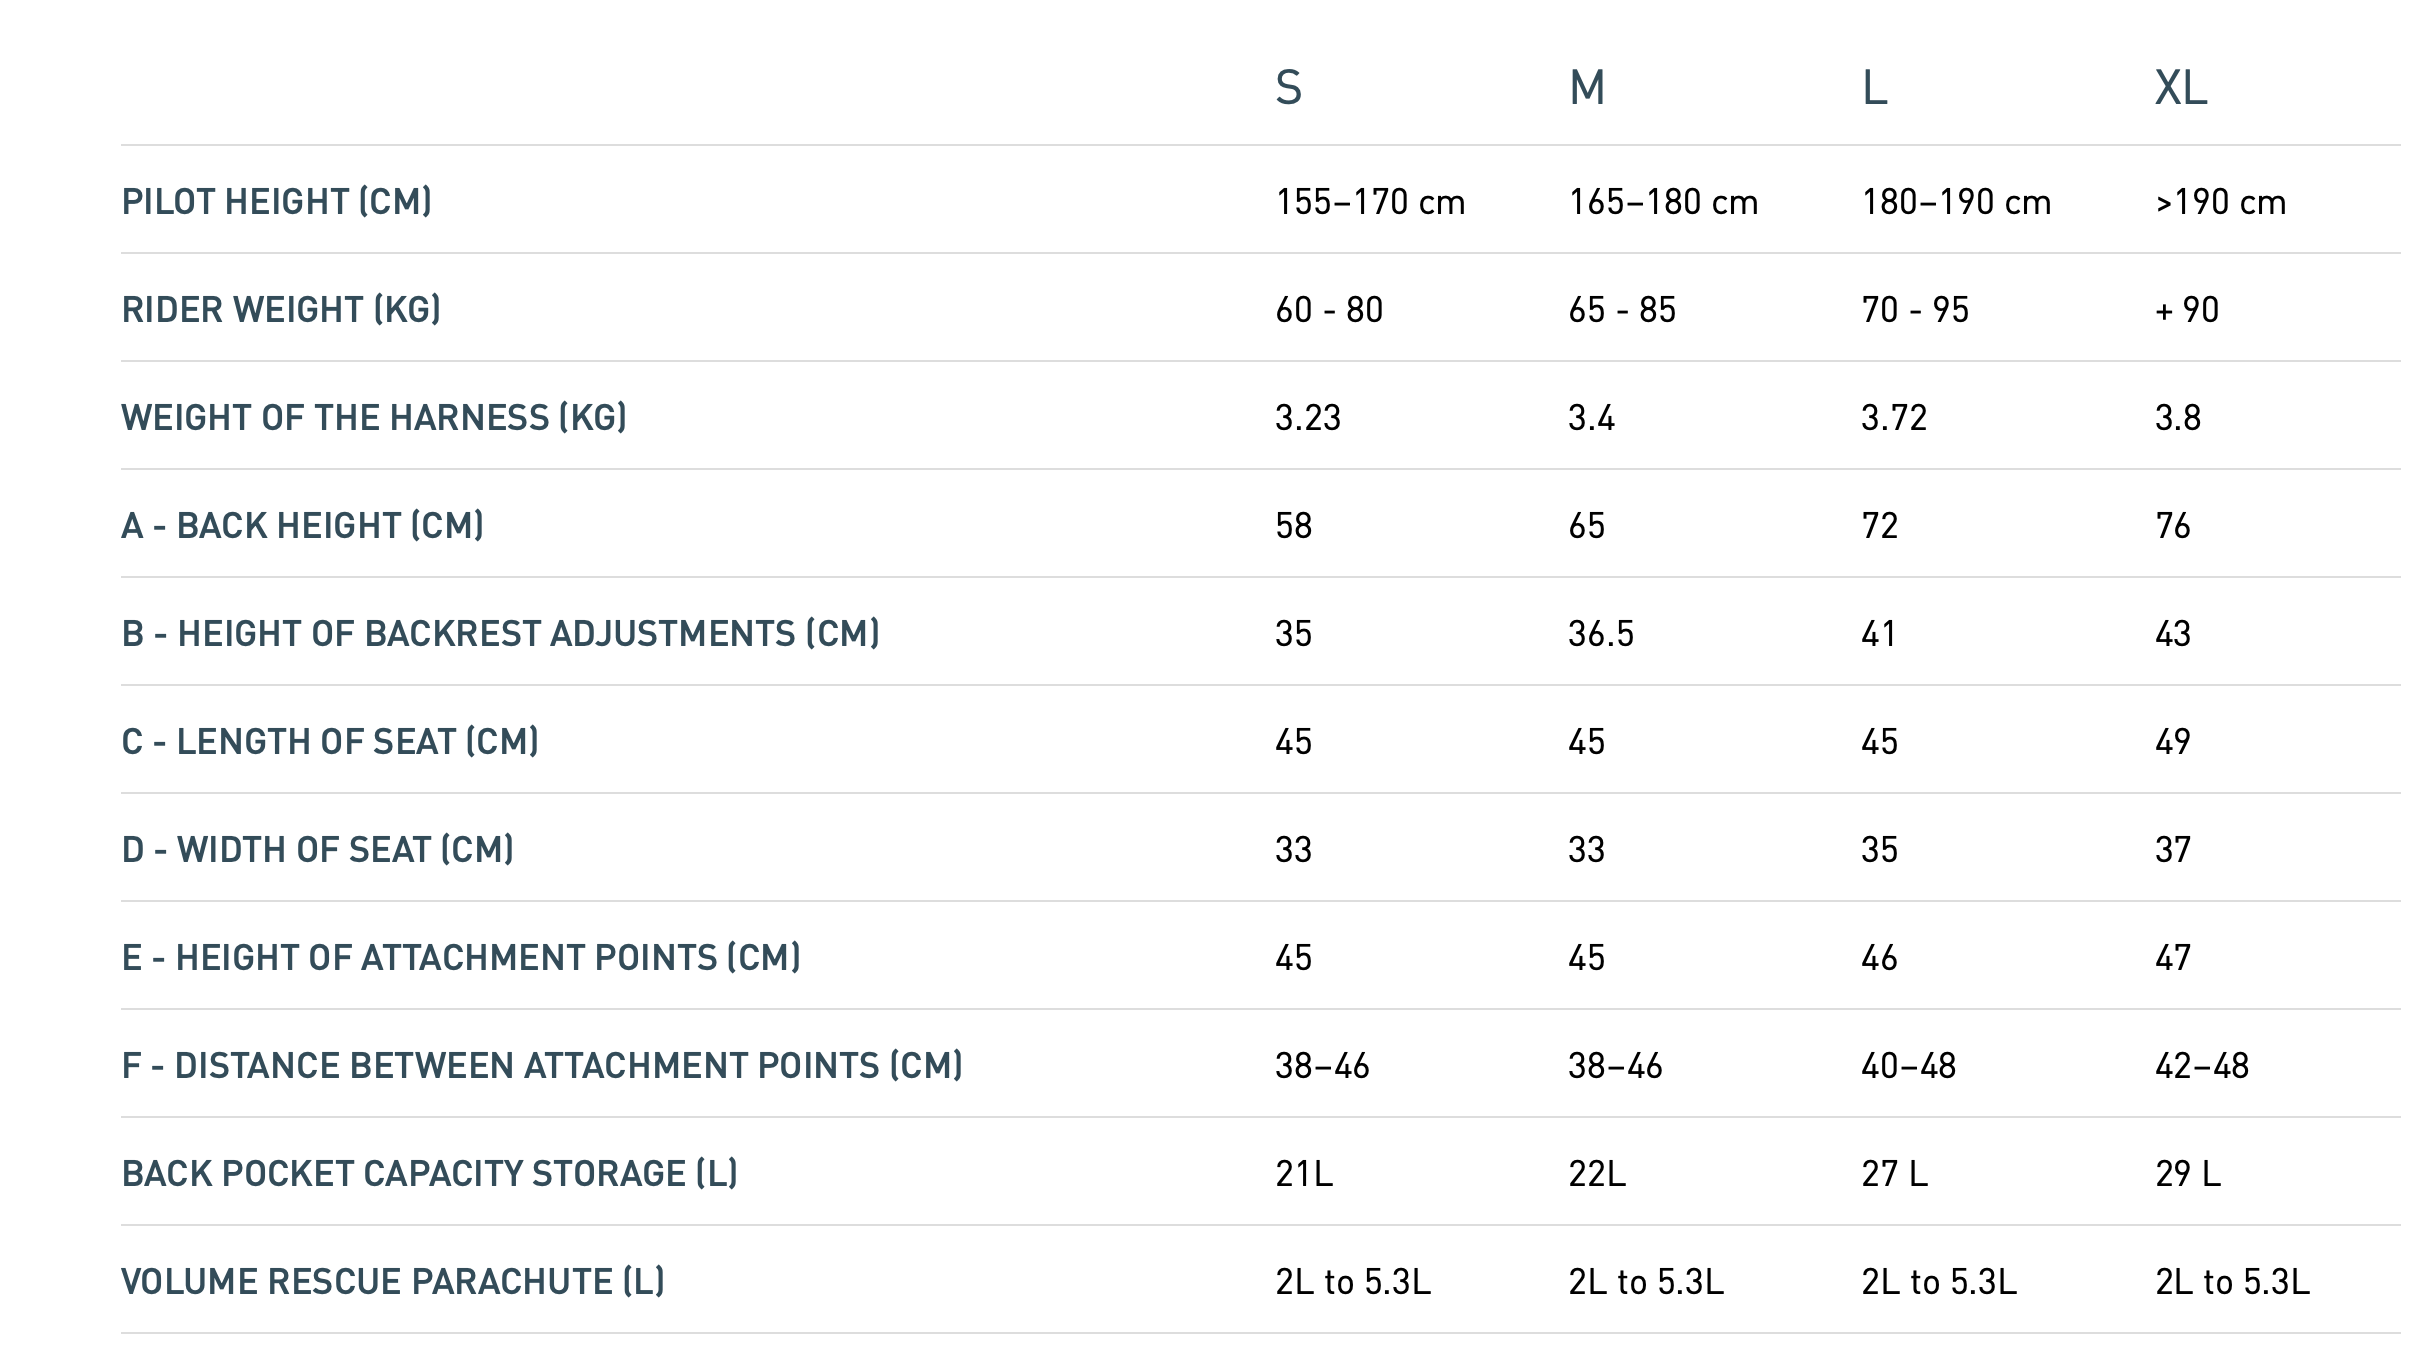
Task: Click the L size column header
Action: (x=1874, y=88)
